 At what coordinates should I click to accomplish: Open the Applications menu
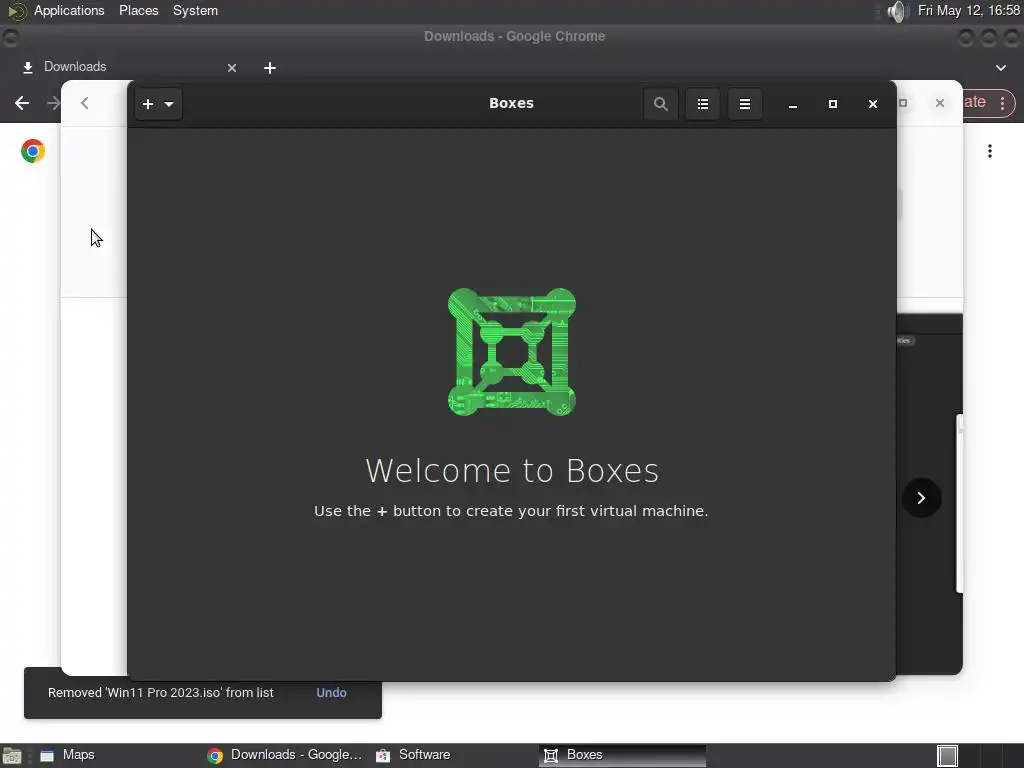click(x=69, y=10)
